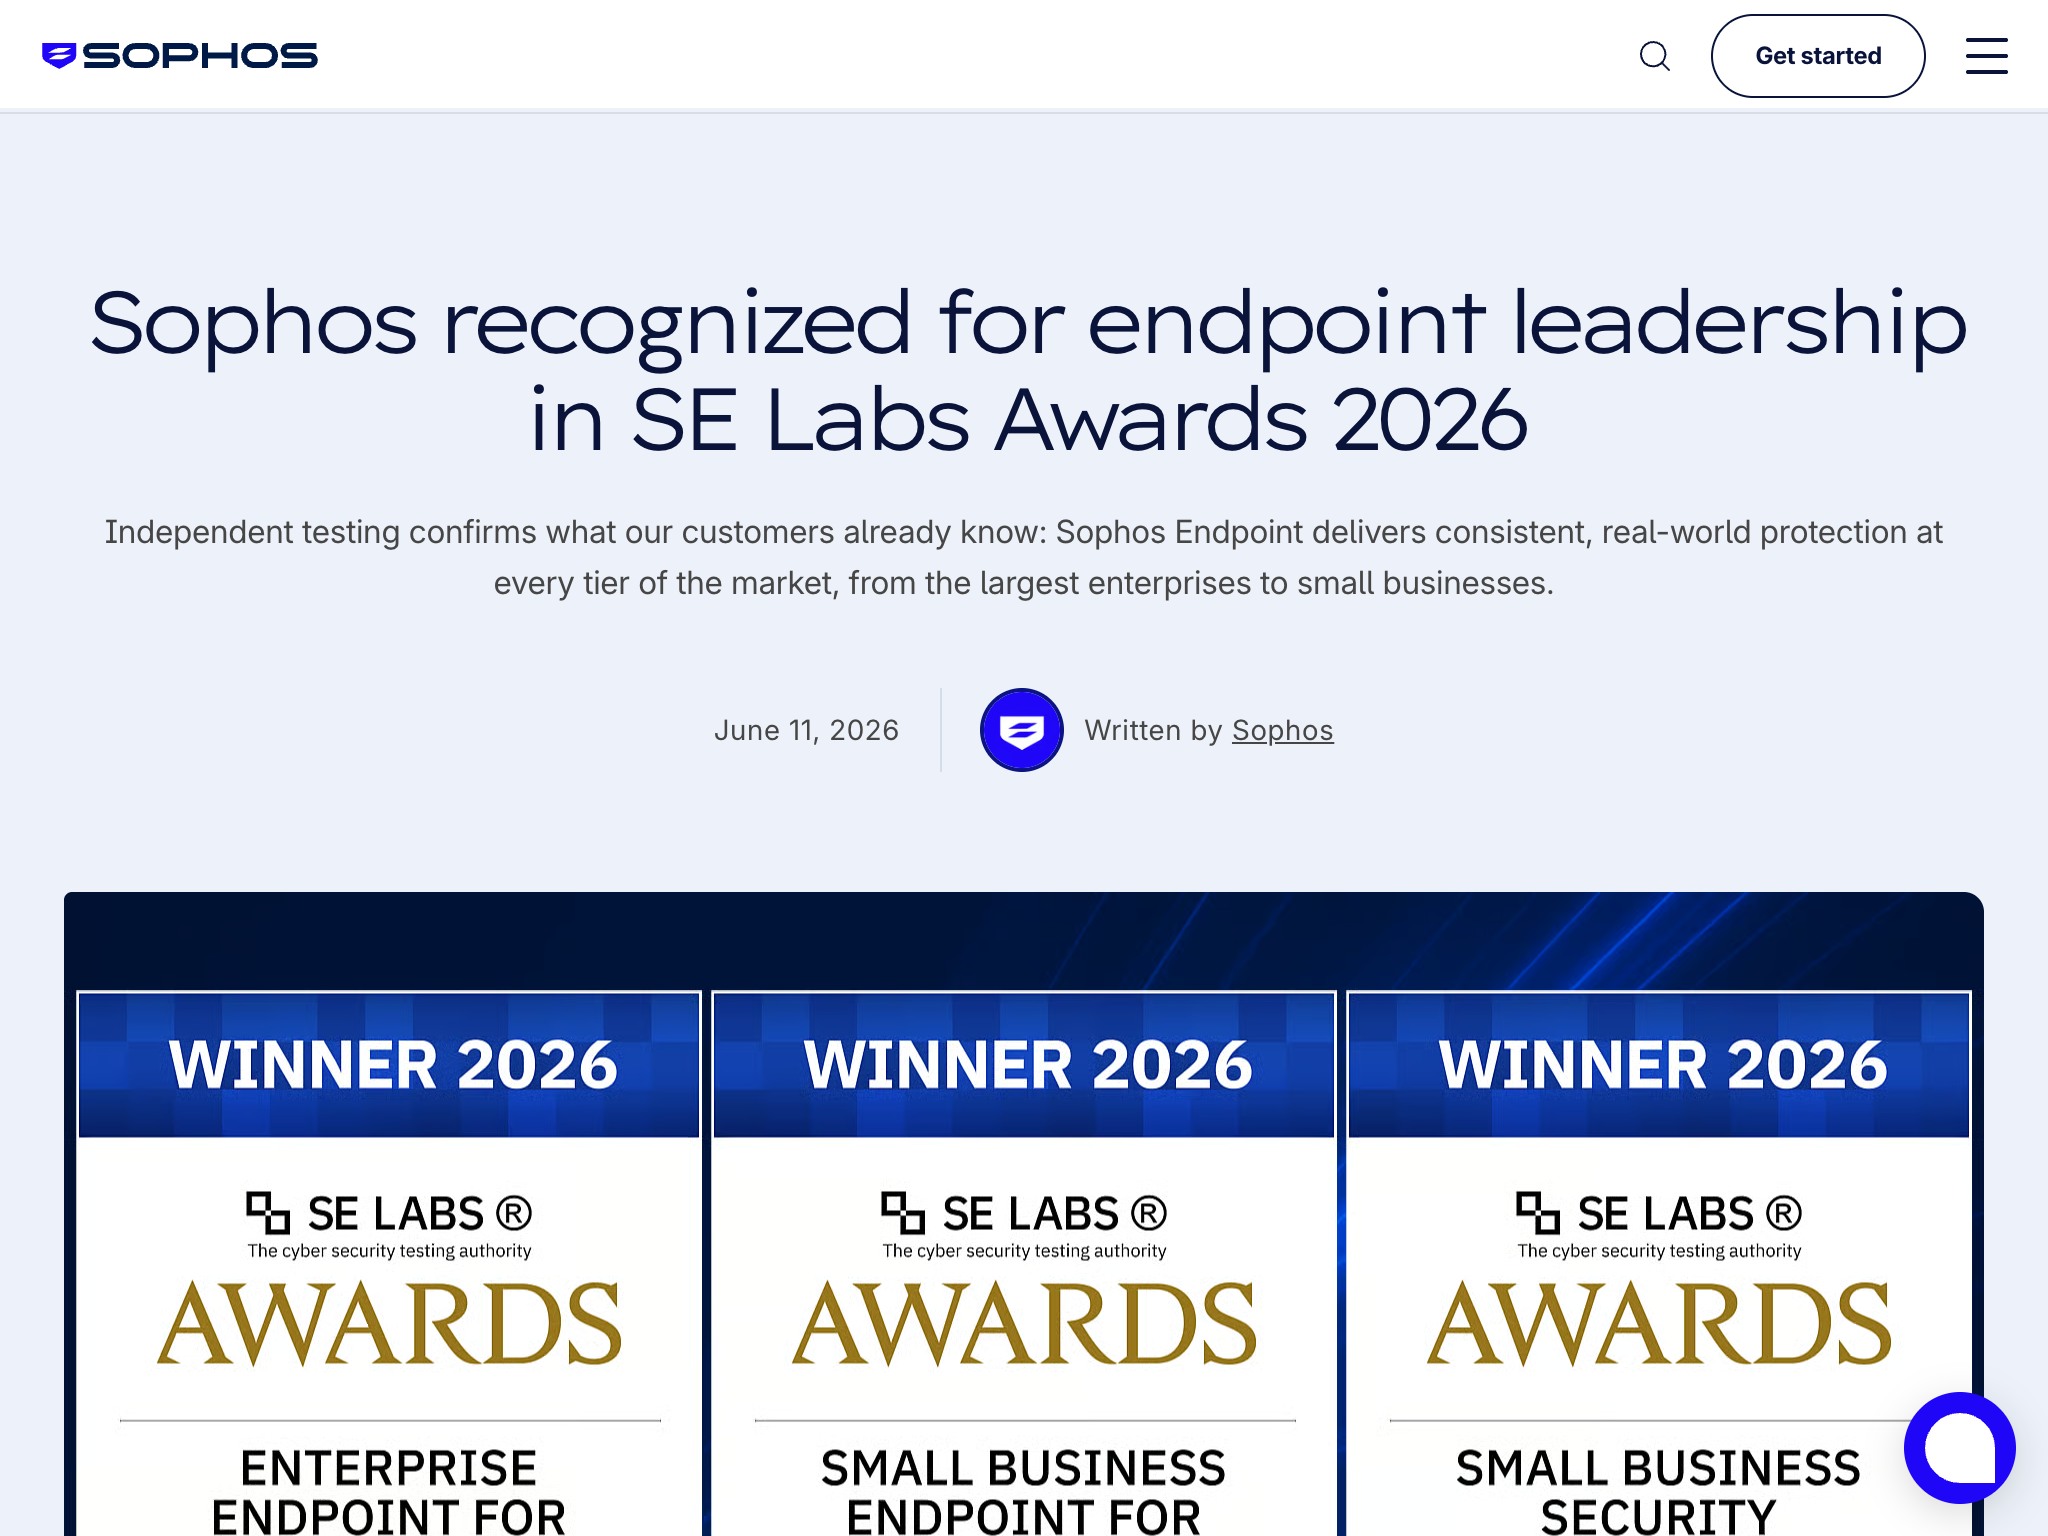The width and height of the screenshot is (2048, 1536).
Task: Select the Small Business Endpoint award badge
Action: (1024, 1263)
